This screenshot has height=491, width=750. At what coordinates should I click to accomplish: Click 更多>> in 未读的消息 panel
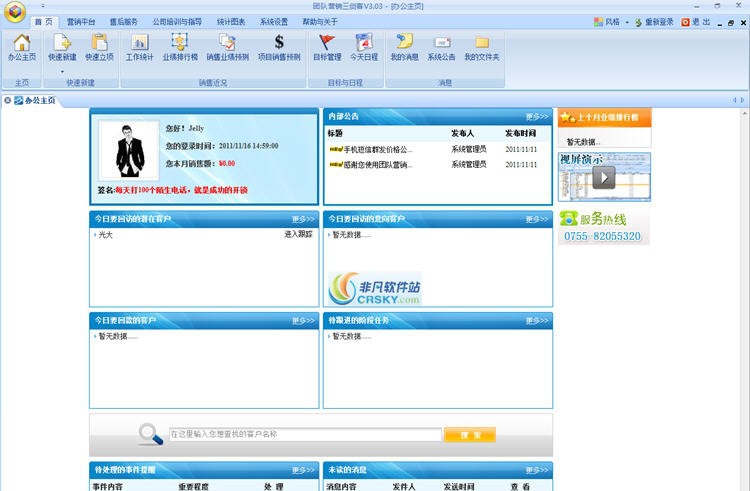pyautogui.click(x=537, y=470)
